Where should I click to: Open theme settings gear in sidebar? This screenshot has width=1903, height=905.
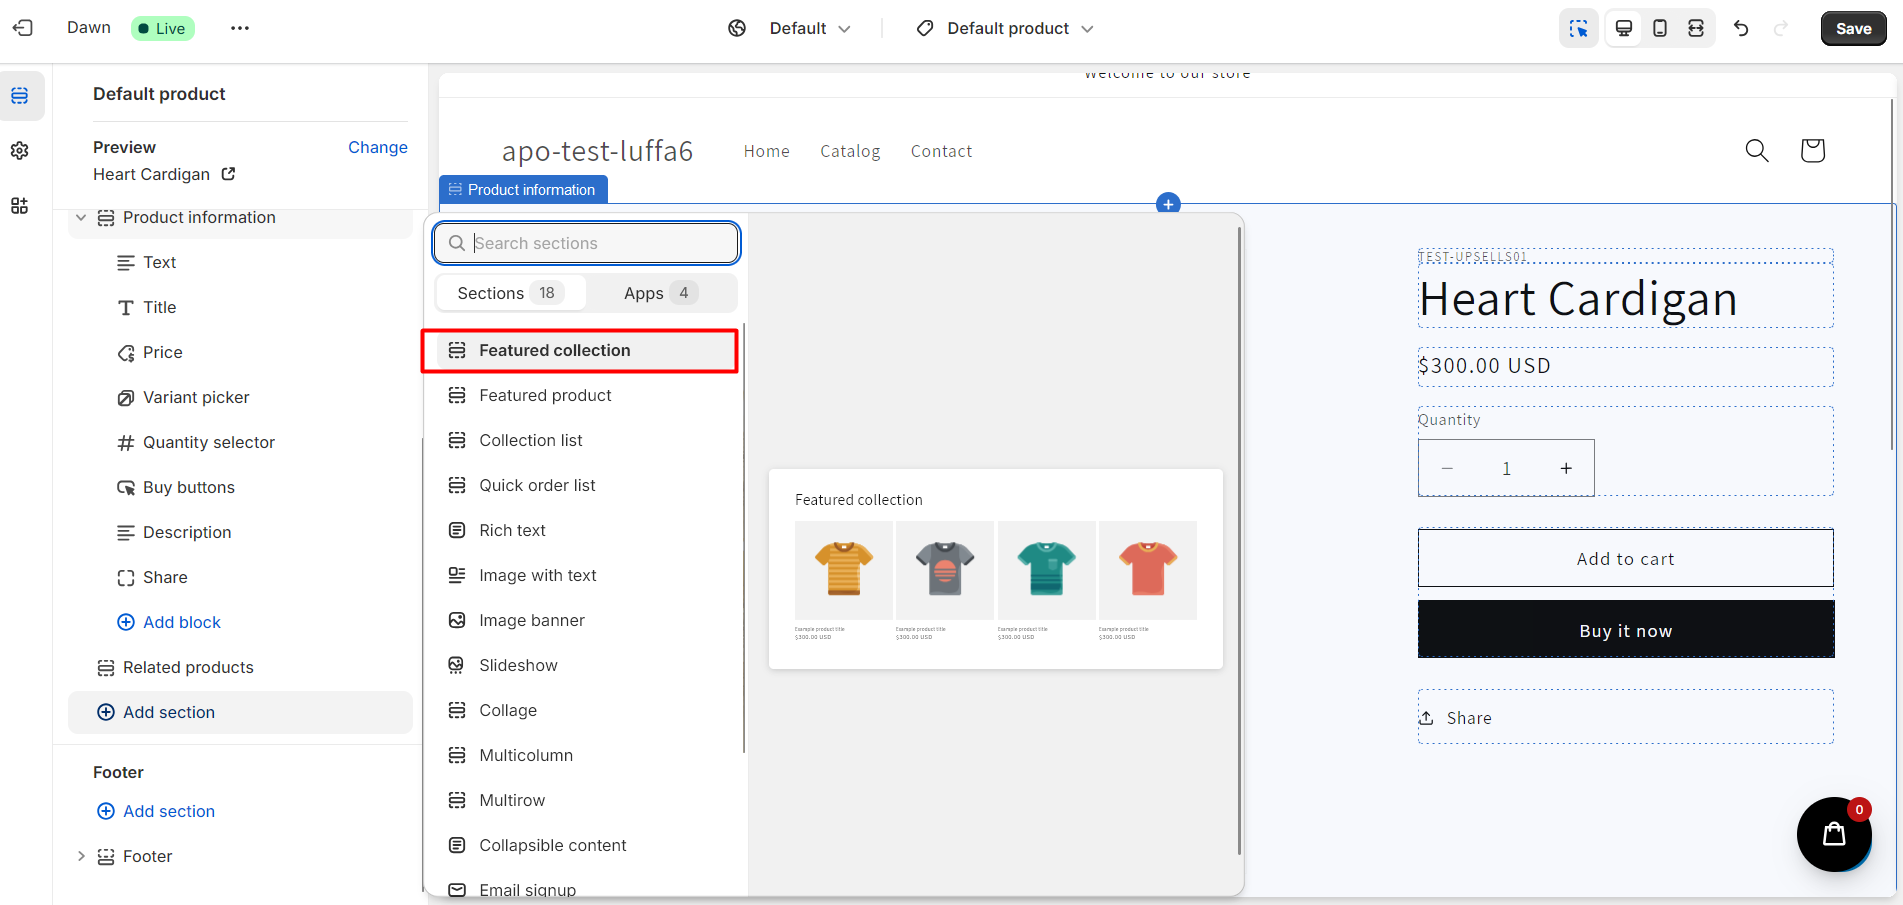20,151
